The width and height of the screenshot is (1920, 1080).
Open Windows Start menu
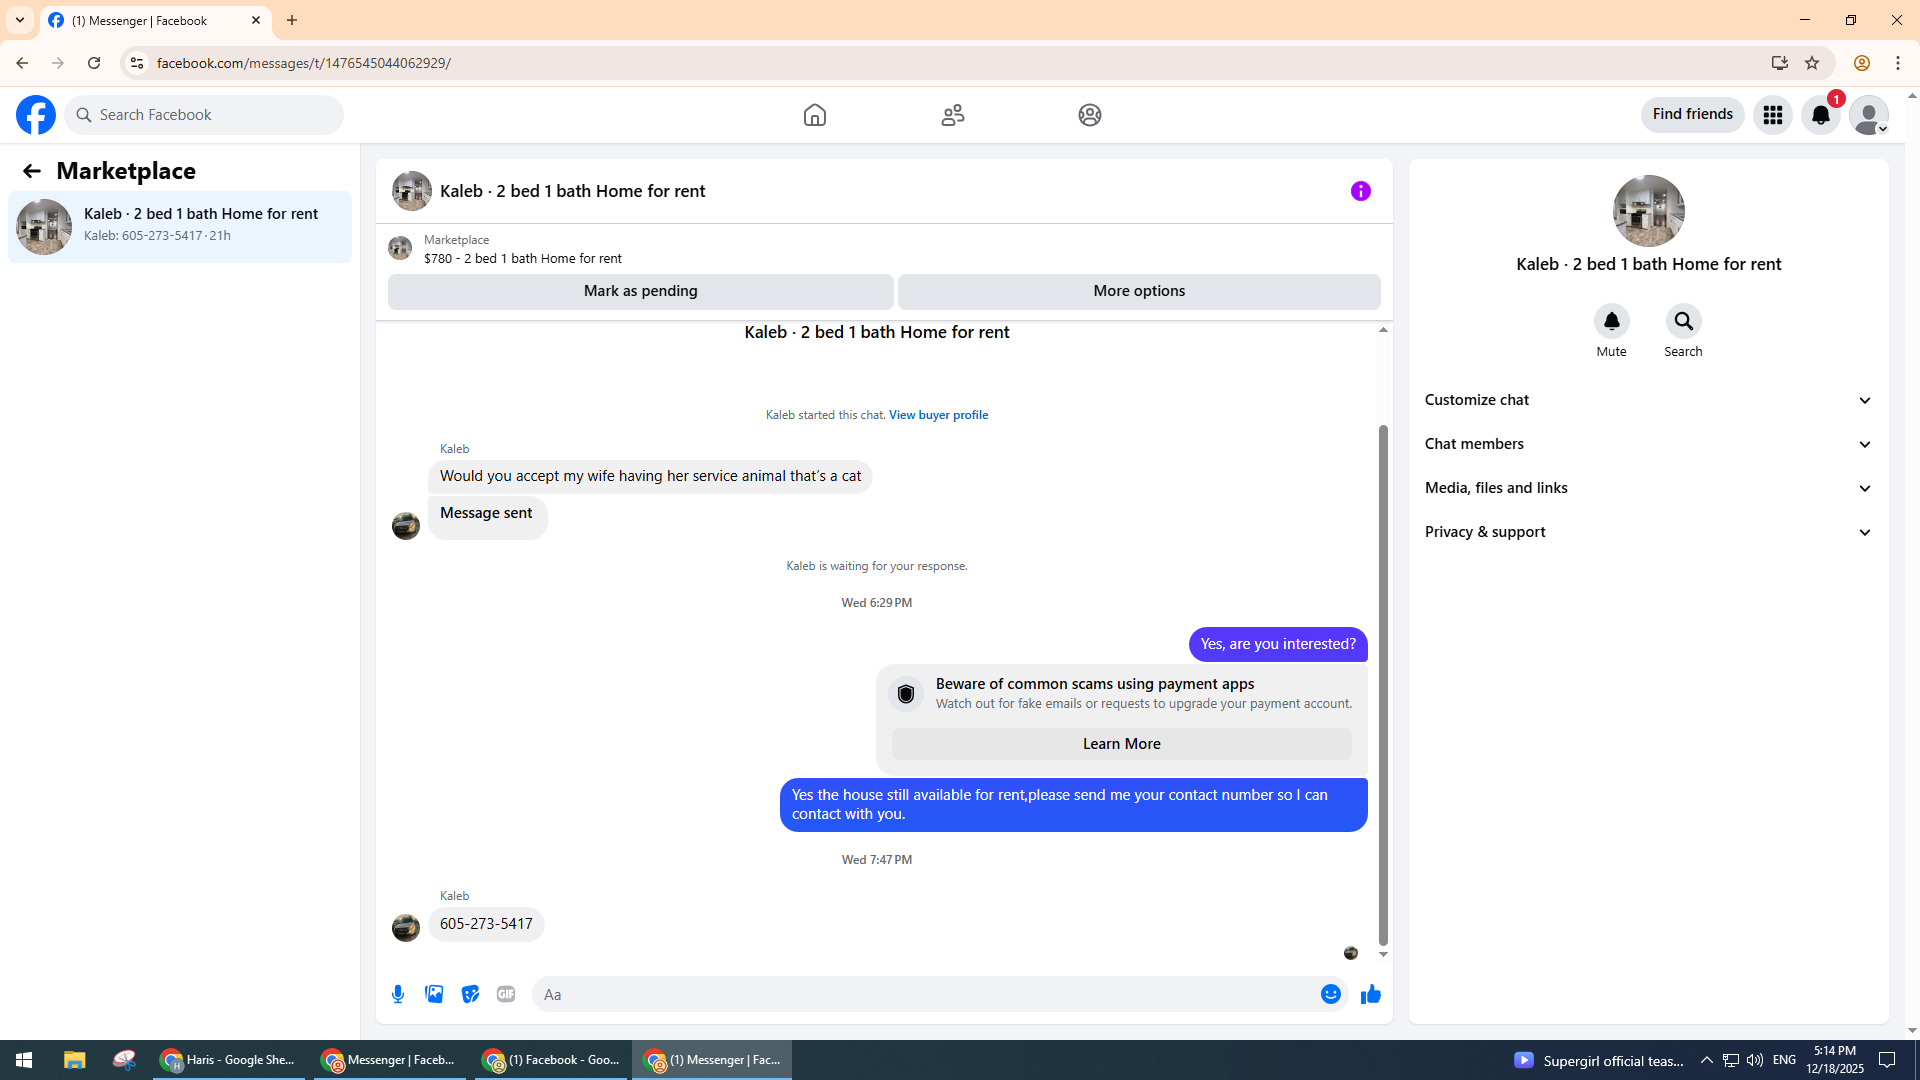24,1060
